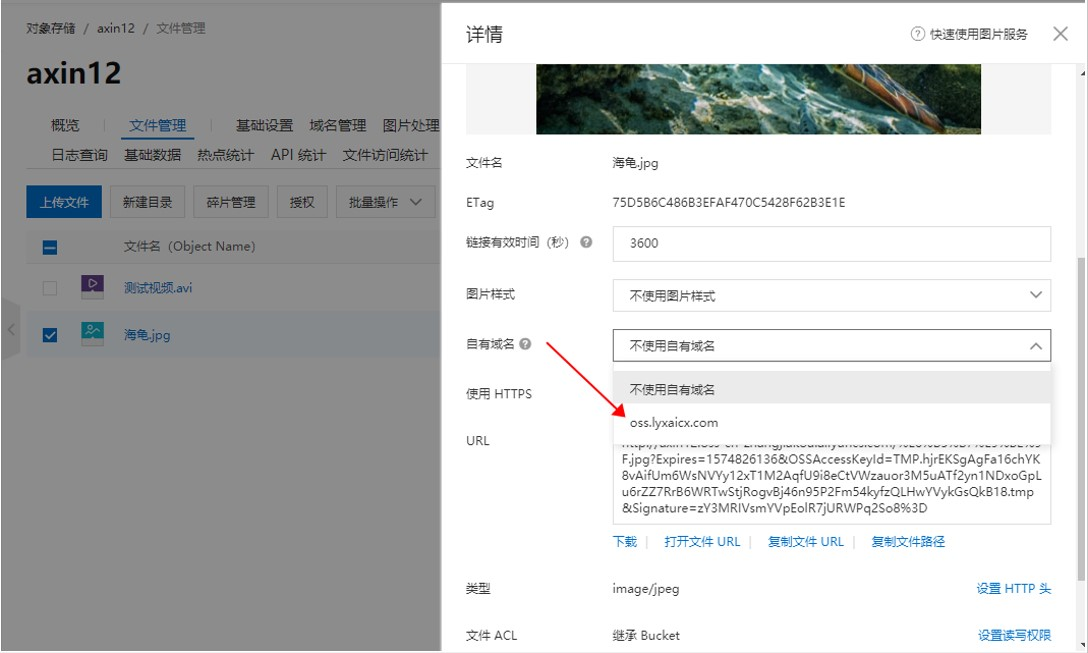This screenshot has width=1088, height=653.
Task: Uncheck the box for 海龟.jpg
Action: 50,334
